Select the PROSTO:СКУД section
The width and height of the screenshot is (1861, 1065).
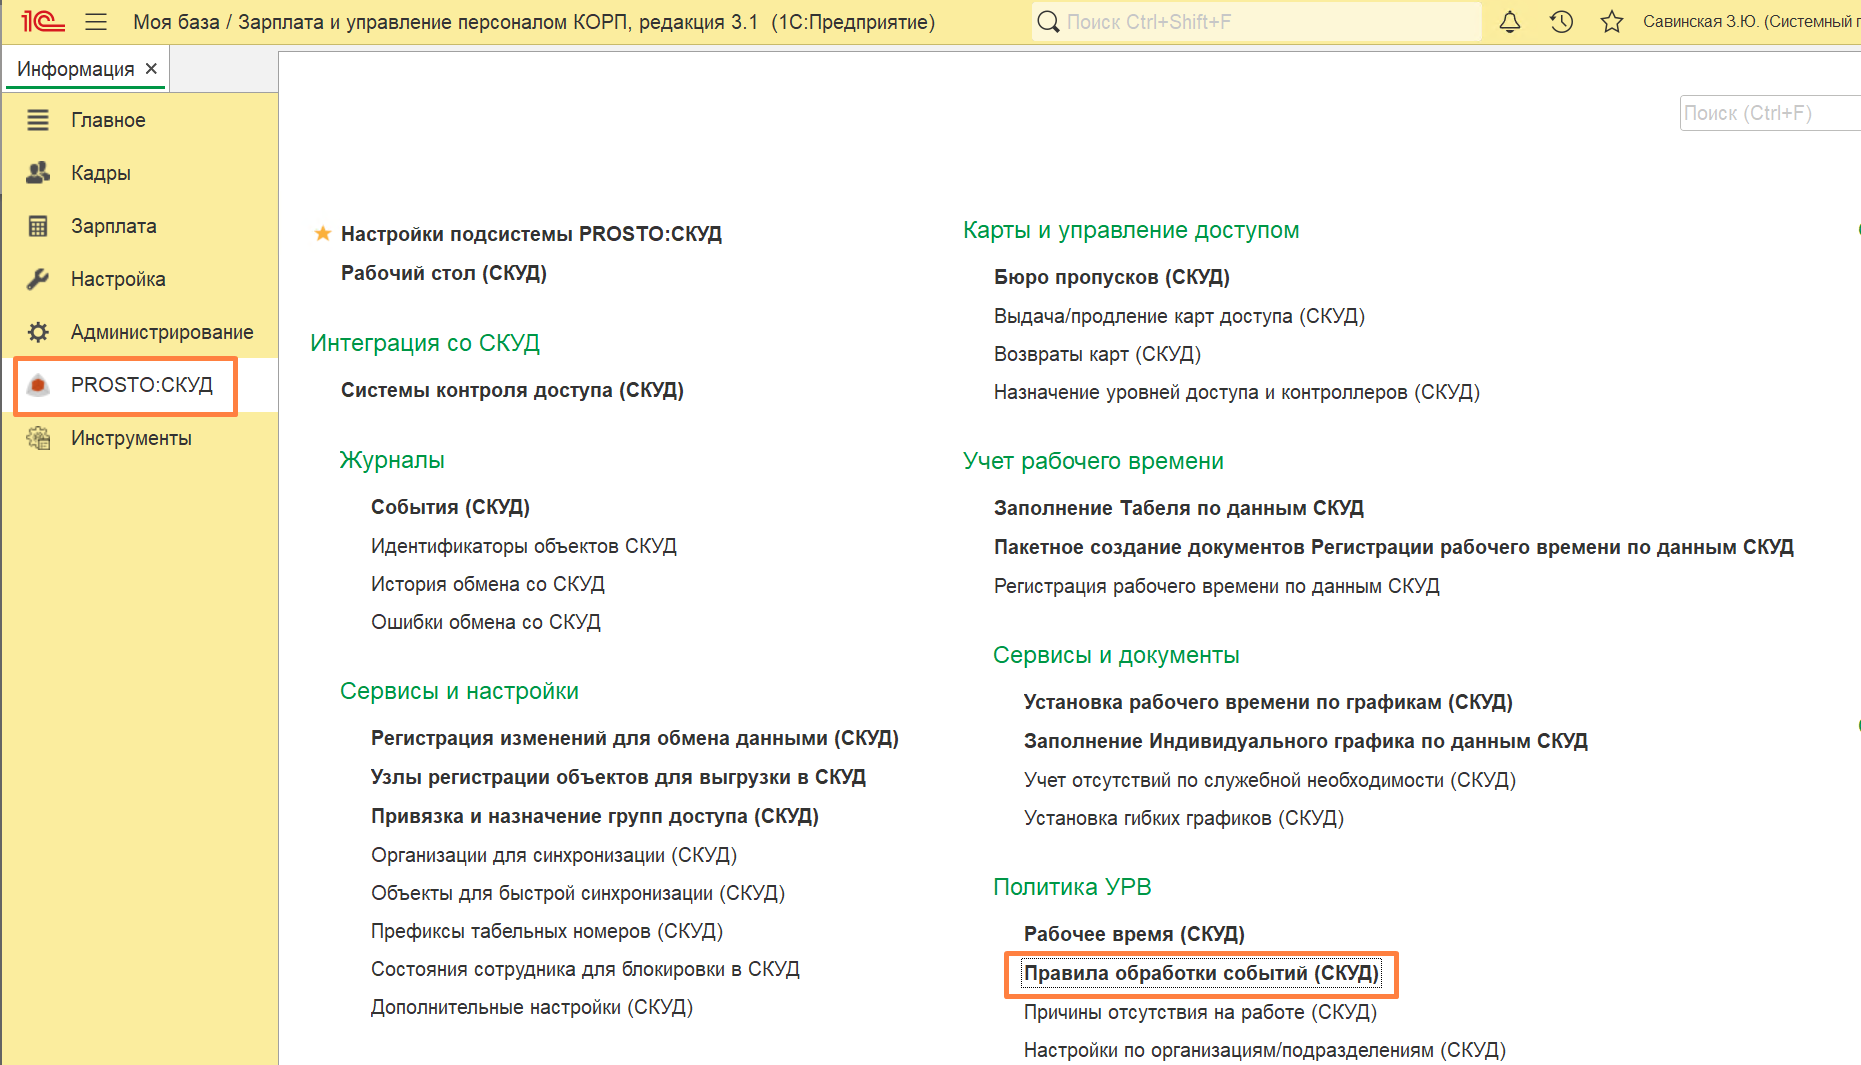(142, 385)
